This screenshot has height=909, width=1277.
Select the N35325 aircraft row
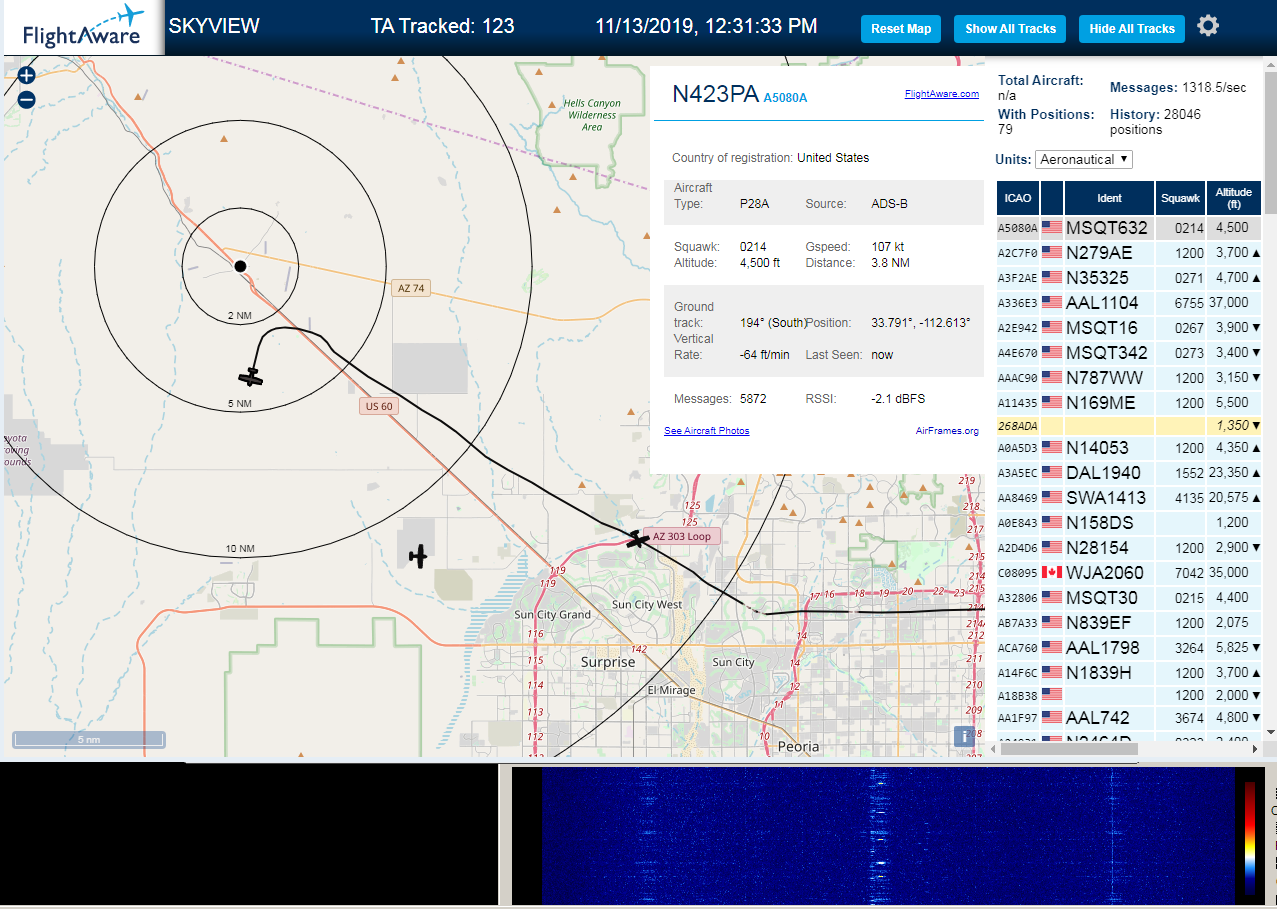1130,277
